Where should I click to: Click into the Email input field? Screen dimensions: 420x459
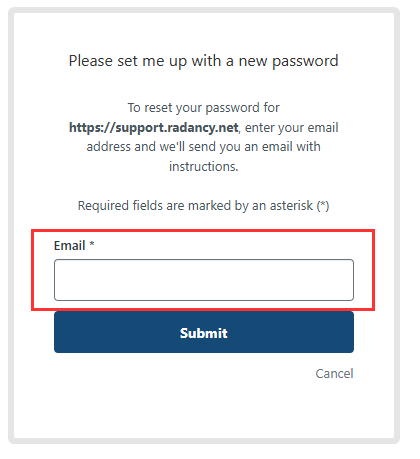pos(204,280)
